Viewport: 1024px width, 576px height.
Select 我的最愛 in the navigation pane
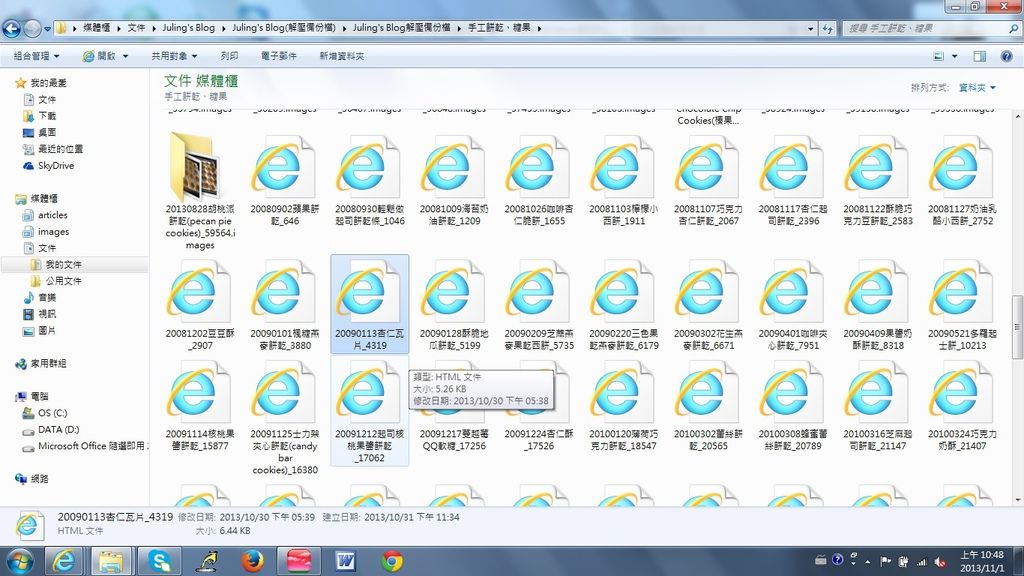point(48,83)
